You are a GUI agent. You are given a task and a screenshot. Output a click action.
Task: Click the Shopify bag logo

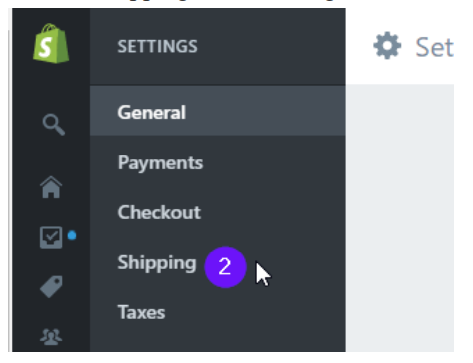(x=51, y=43)
